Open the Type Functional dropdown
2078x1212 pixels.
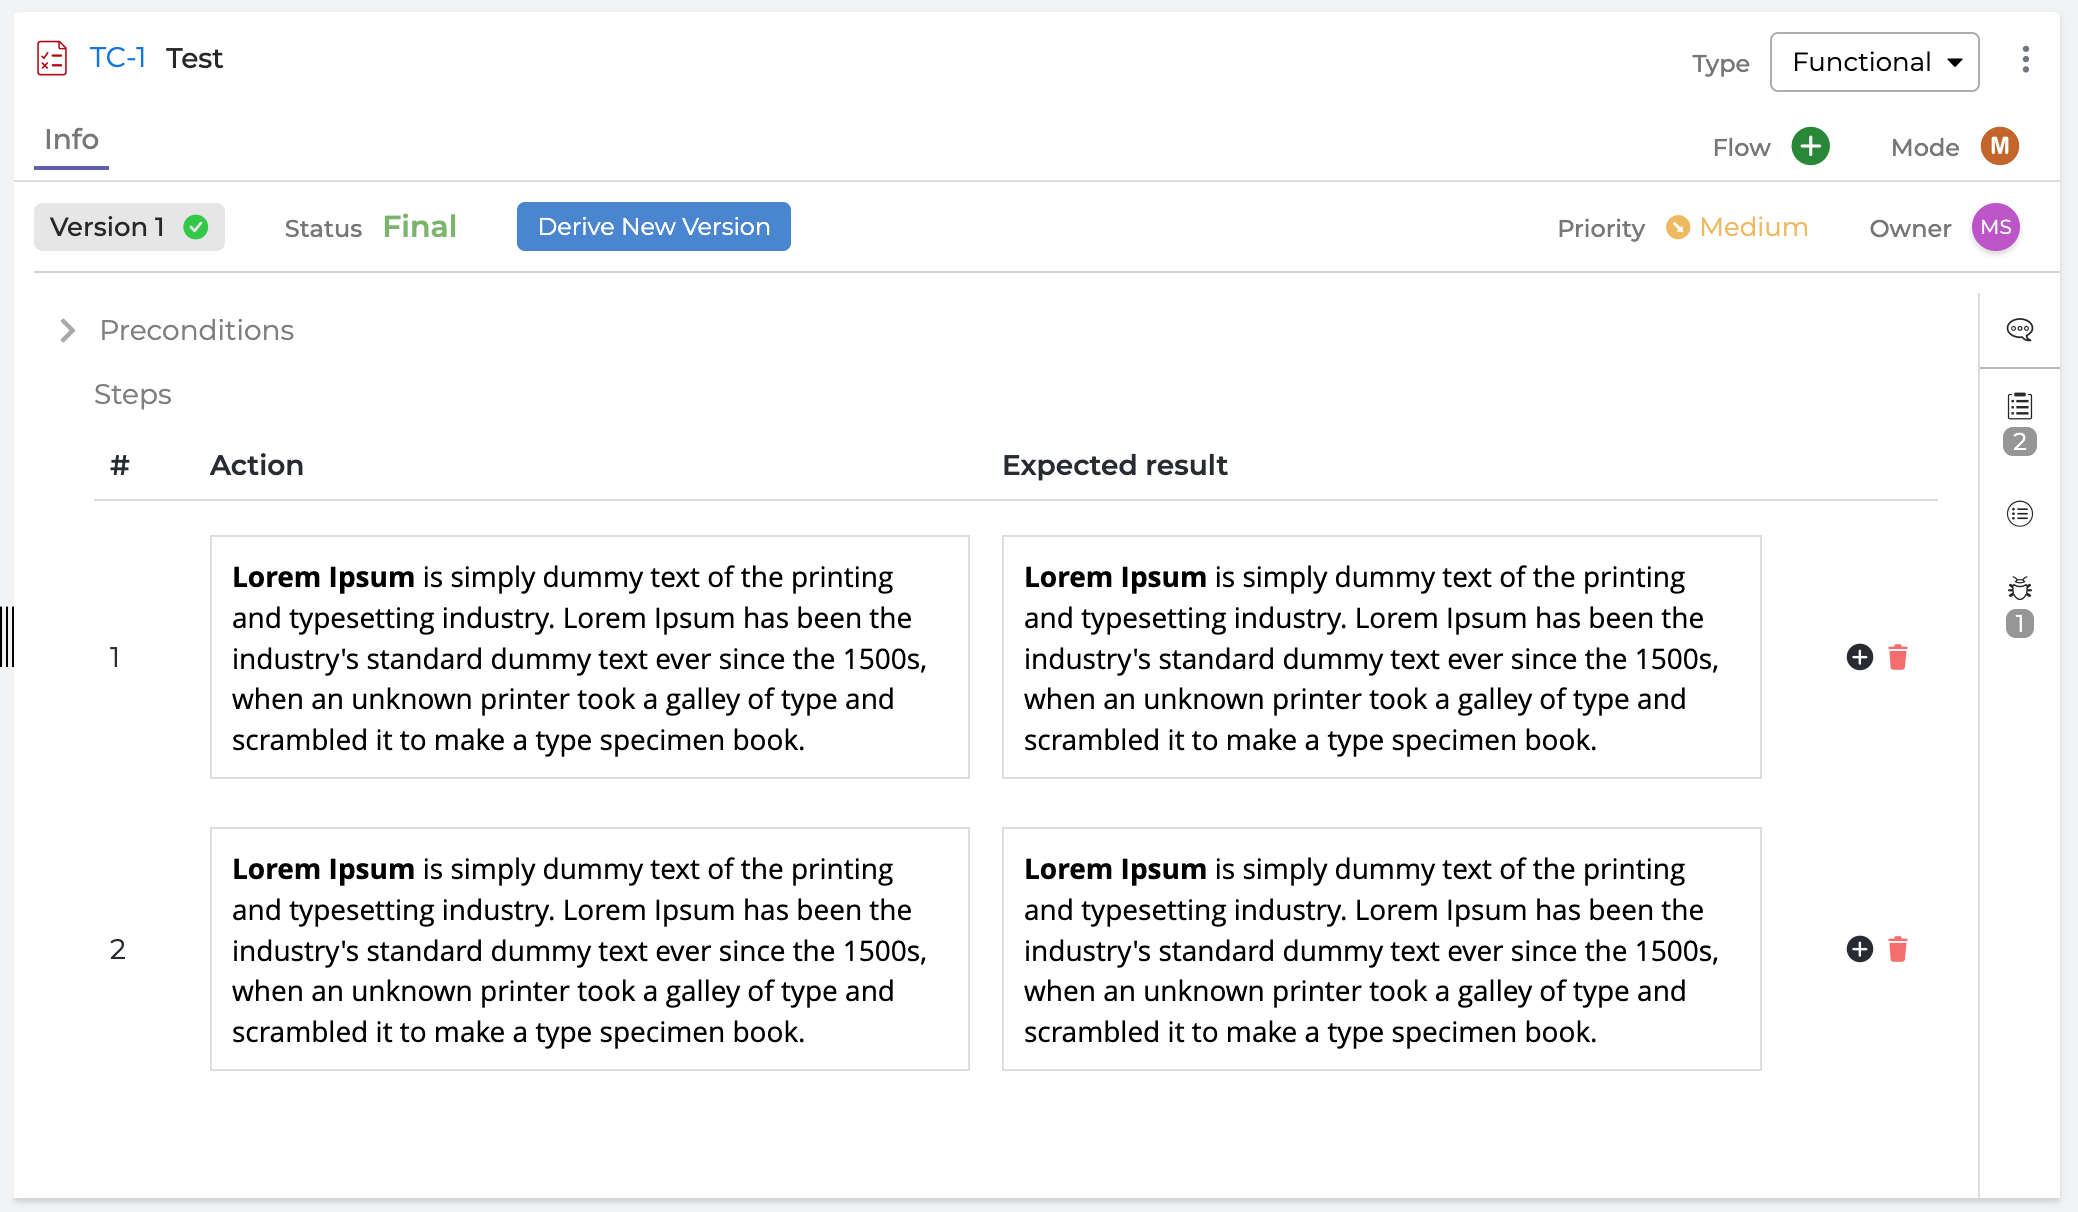1874,62
